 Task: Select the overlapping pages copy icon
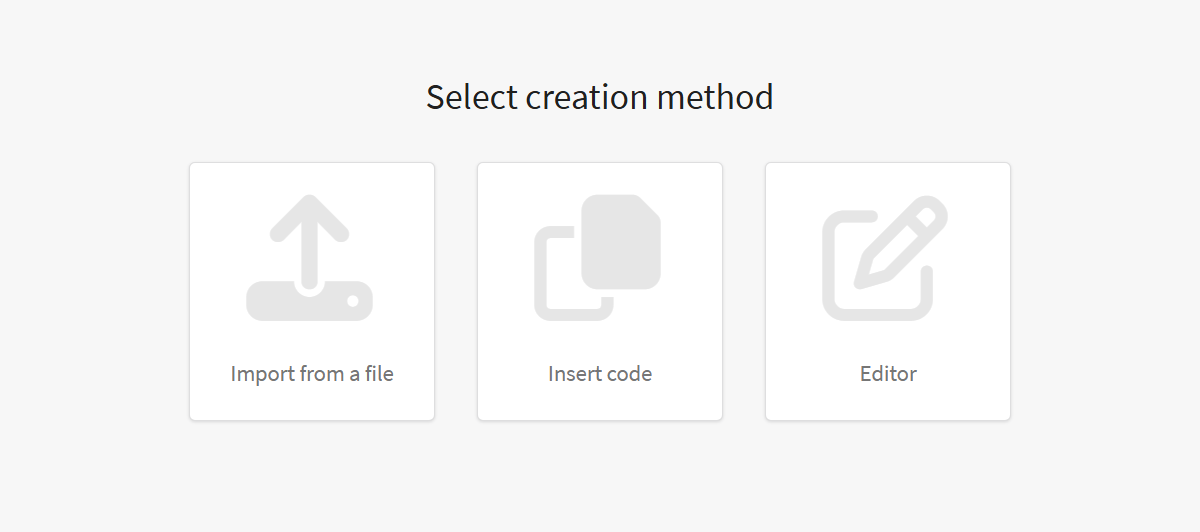click(598, 258)
